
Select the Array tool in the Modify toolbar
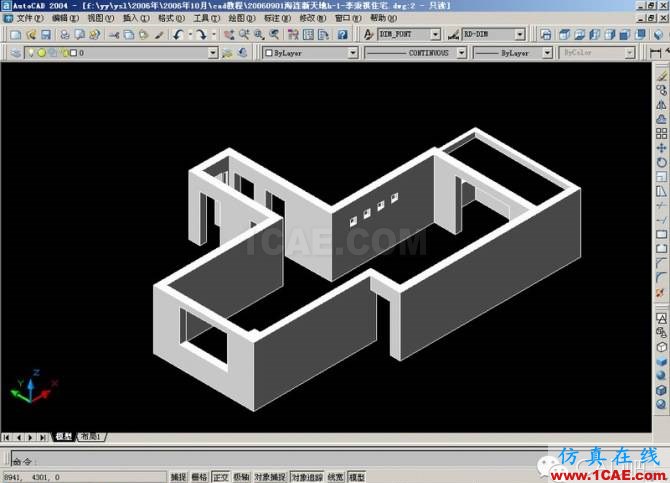pos(661,133)
